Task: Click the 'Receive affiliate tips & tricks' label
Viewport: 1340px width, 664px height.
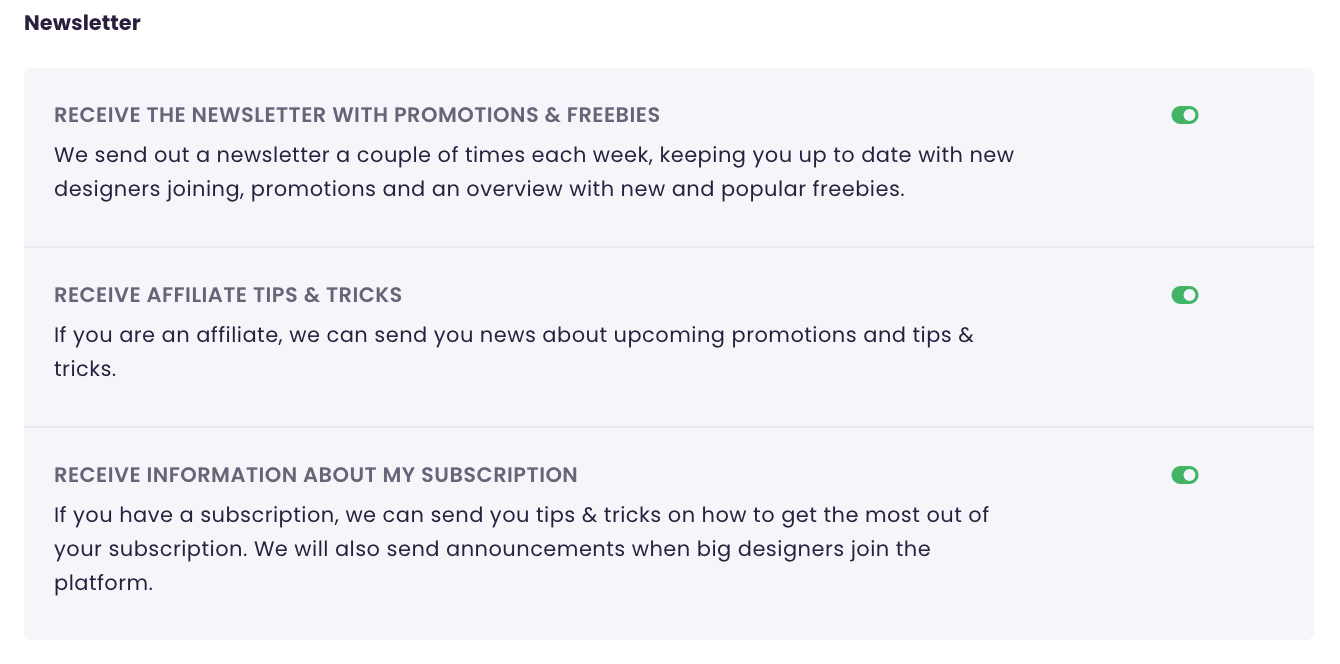Action: [228, 295]
